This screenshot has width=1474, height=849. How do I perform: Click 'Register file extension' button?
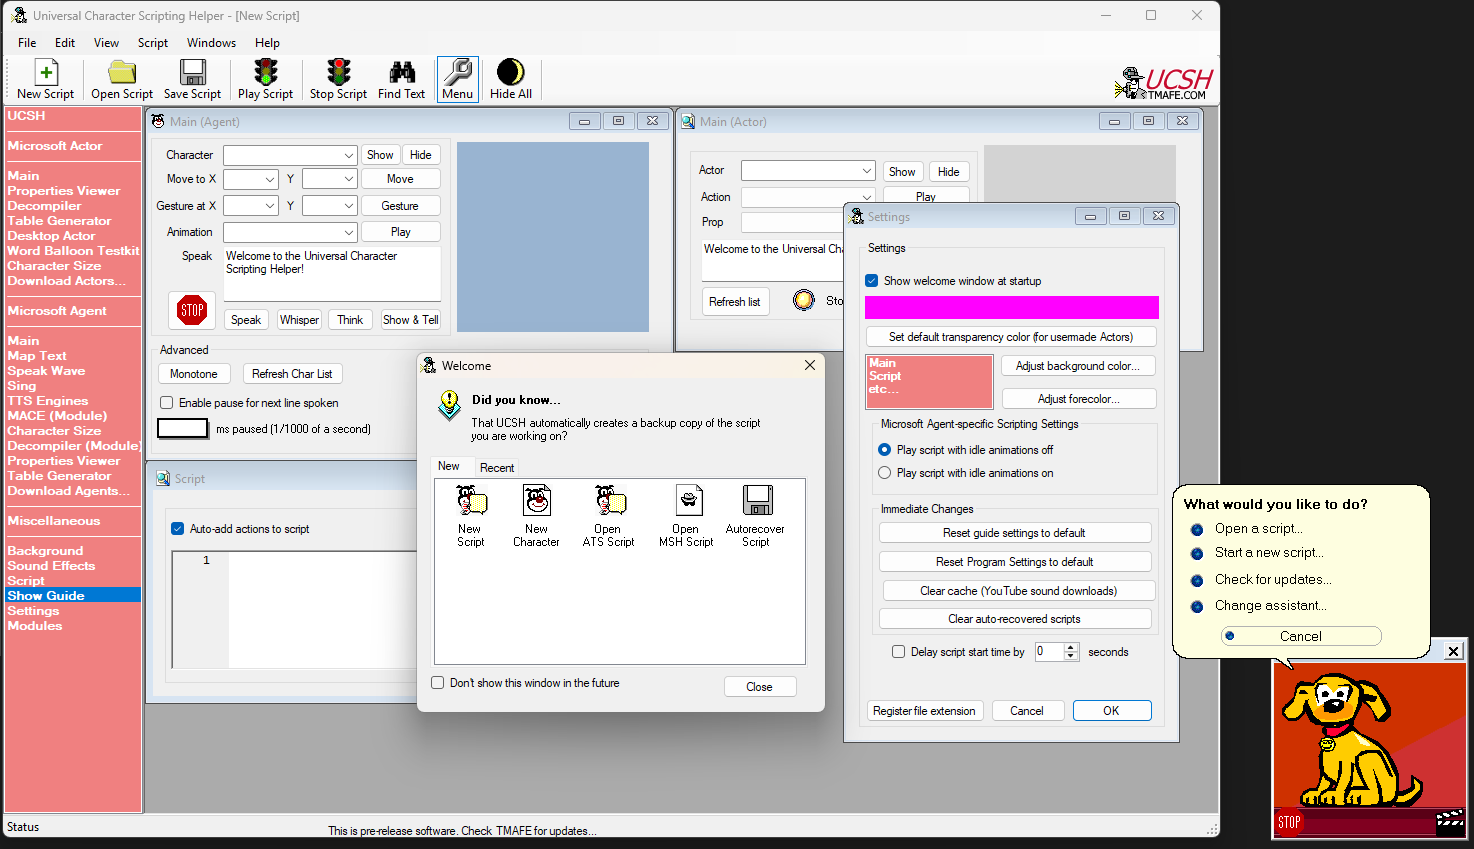pos(925,711)
